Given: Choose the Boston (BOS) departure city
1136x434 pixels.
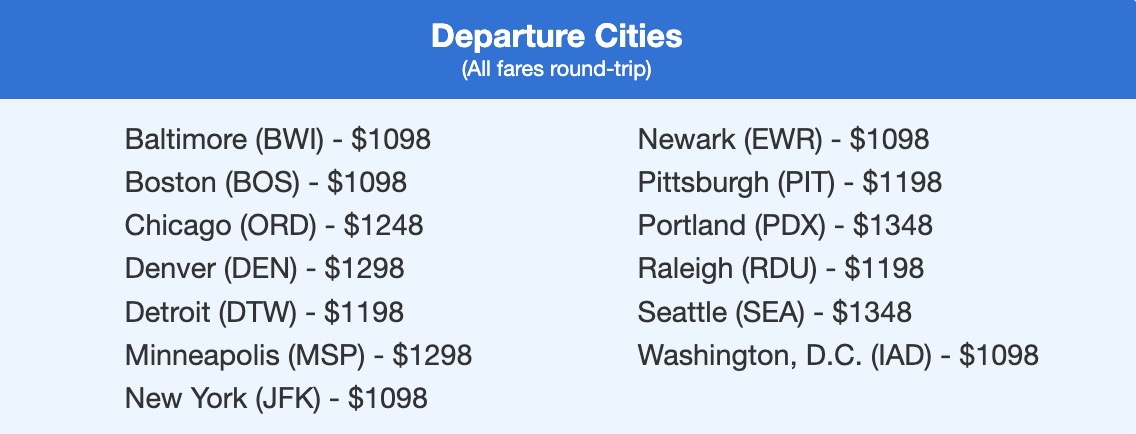Looking at the screenshot, I should point(265,182).
